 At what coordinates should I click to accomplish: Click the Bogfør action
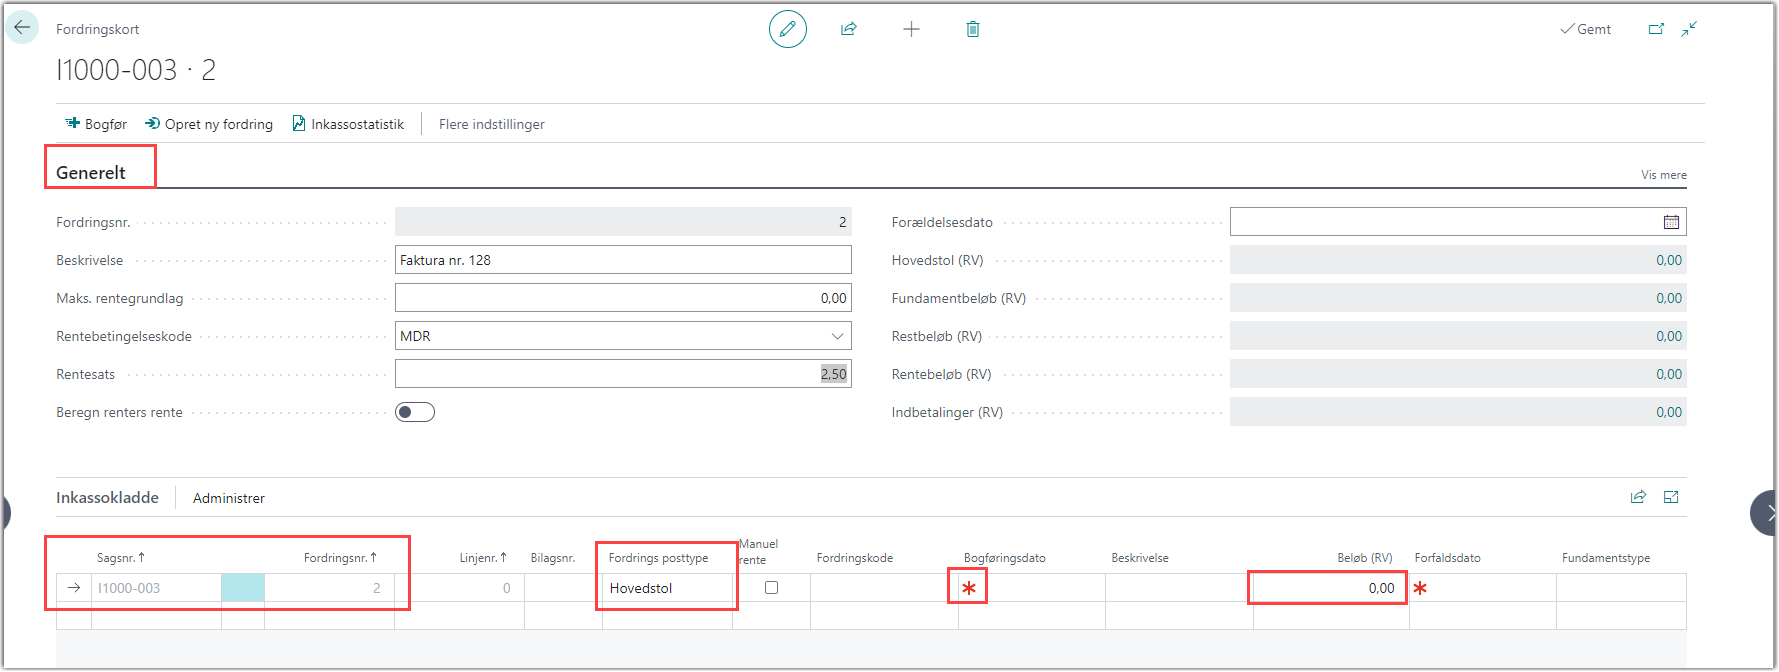[96, 124]
